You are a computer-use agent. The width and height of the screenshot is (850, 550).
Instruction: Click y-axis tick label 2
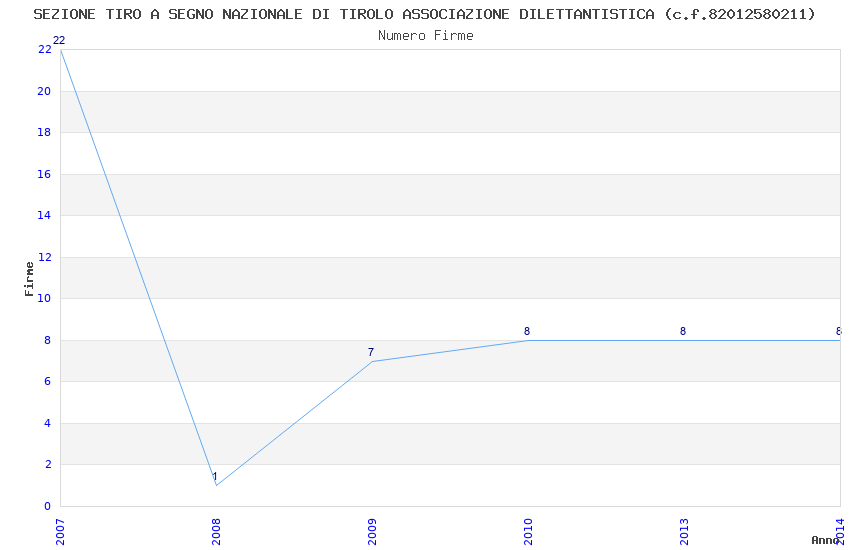tap(48, 464)
